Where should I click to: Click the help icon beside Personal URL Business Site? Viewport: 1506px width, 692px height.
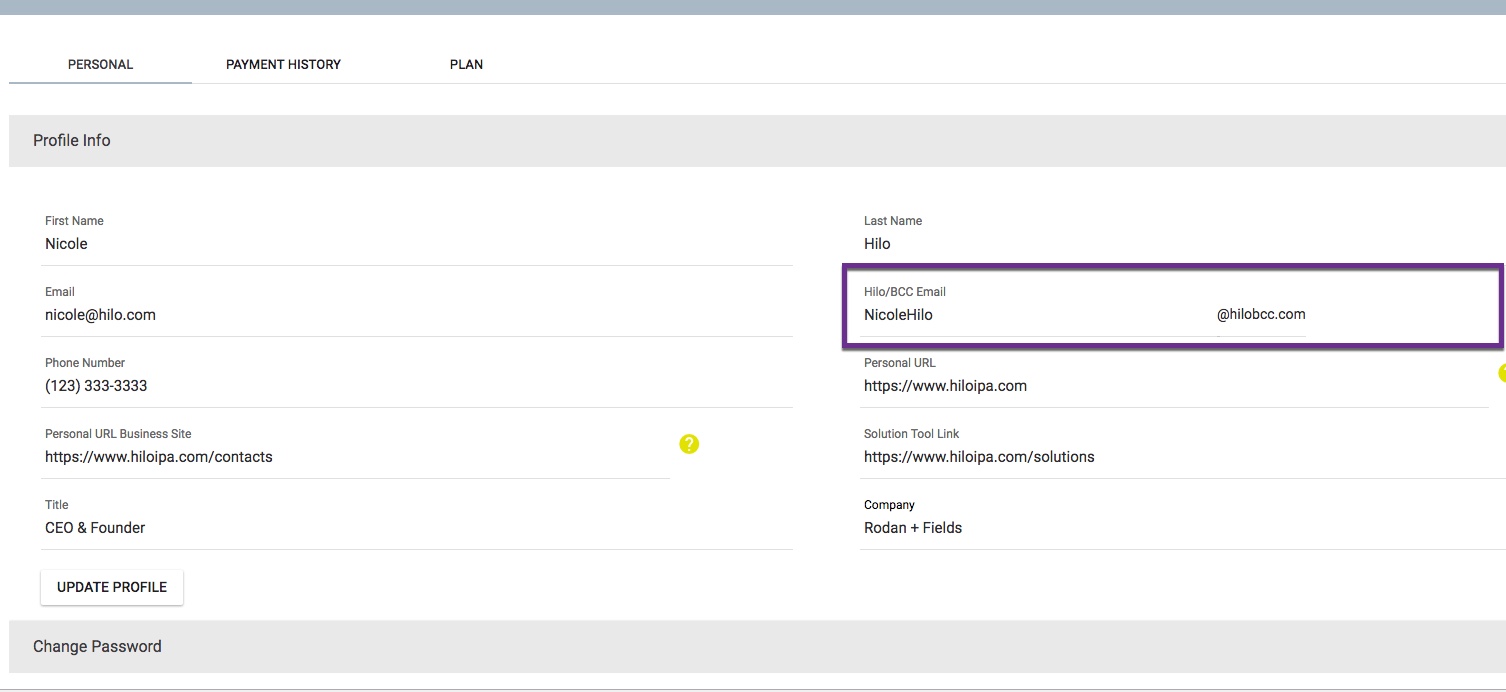pos(689,444)
